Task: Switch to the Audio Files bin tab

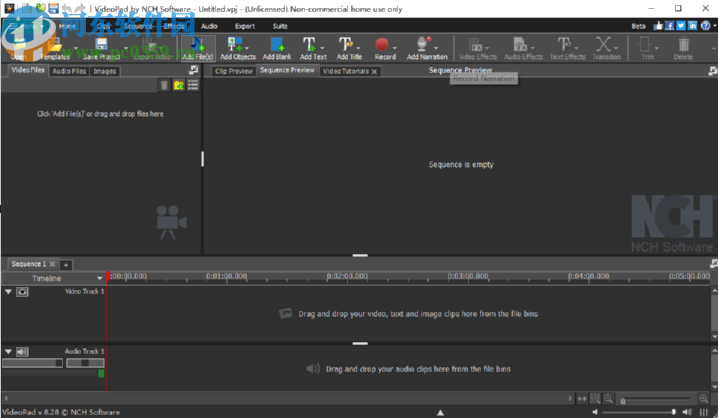Action: 69,71
